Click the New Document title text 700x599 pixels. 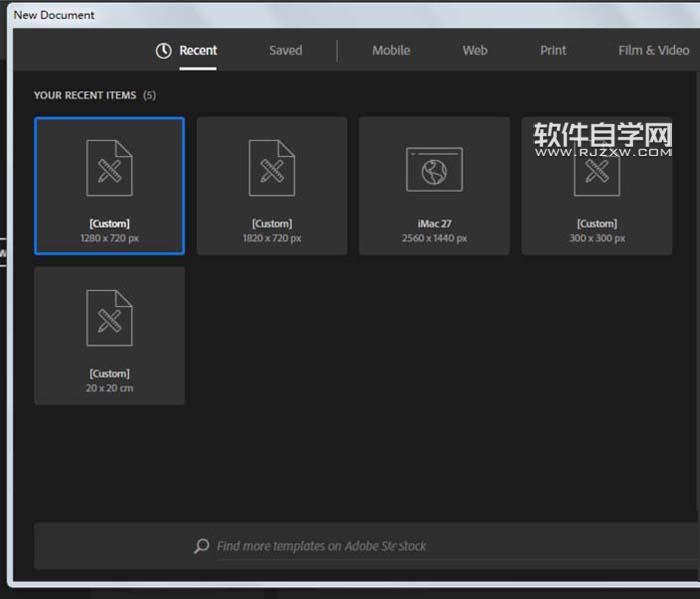click(54, 15)
